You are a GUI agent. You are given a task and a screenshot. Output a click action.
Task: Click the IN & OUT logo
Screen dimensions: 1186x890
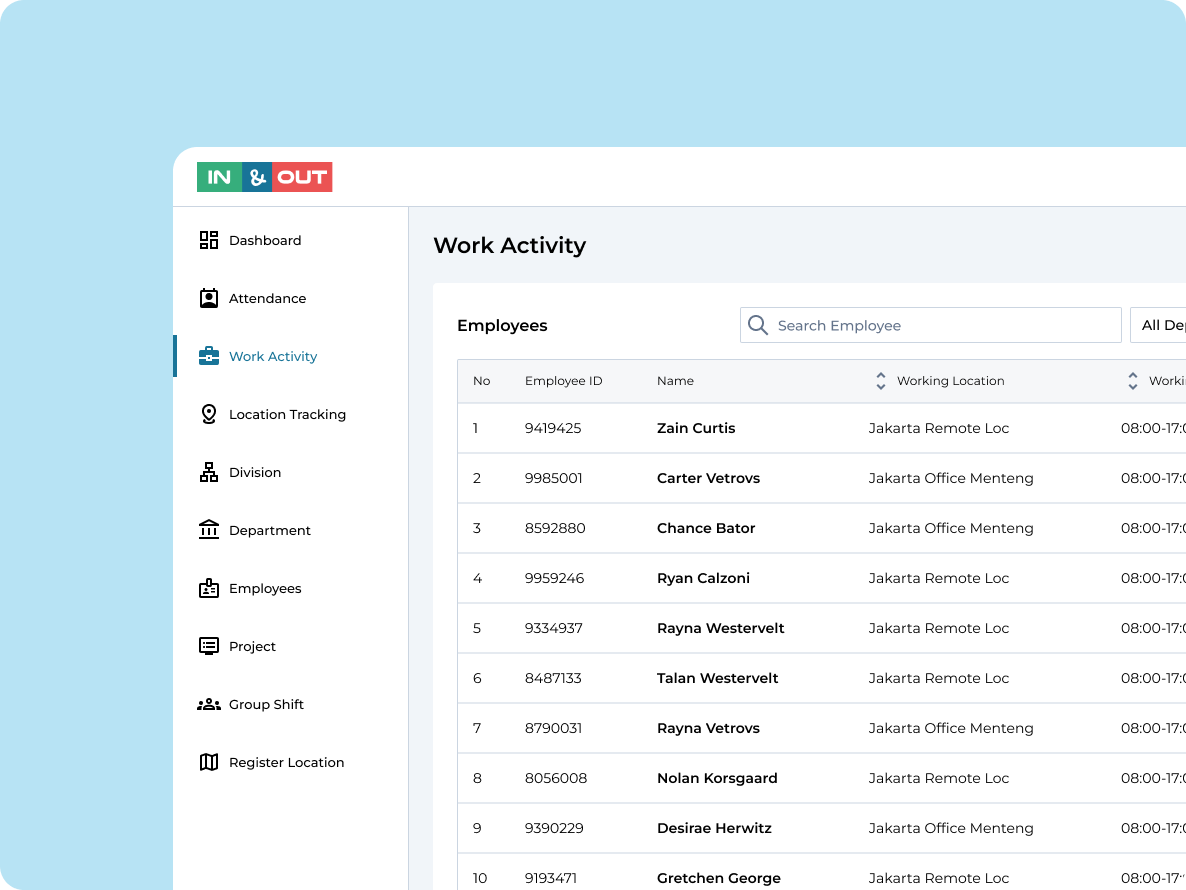tap(264, 177)
